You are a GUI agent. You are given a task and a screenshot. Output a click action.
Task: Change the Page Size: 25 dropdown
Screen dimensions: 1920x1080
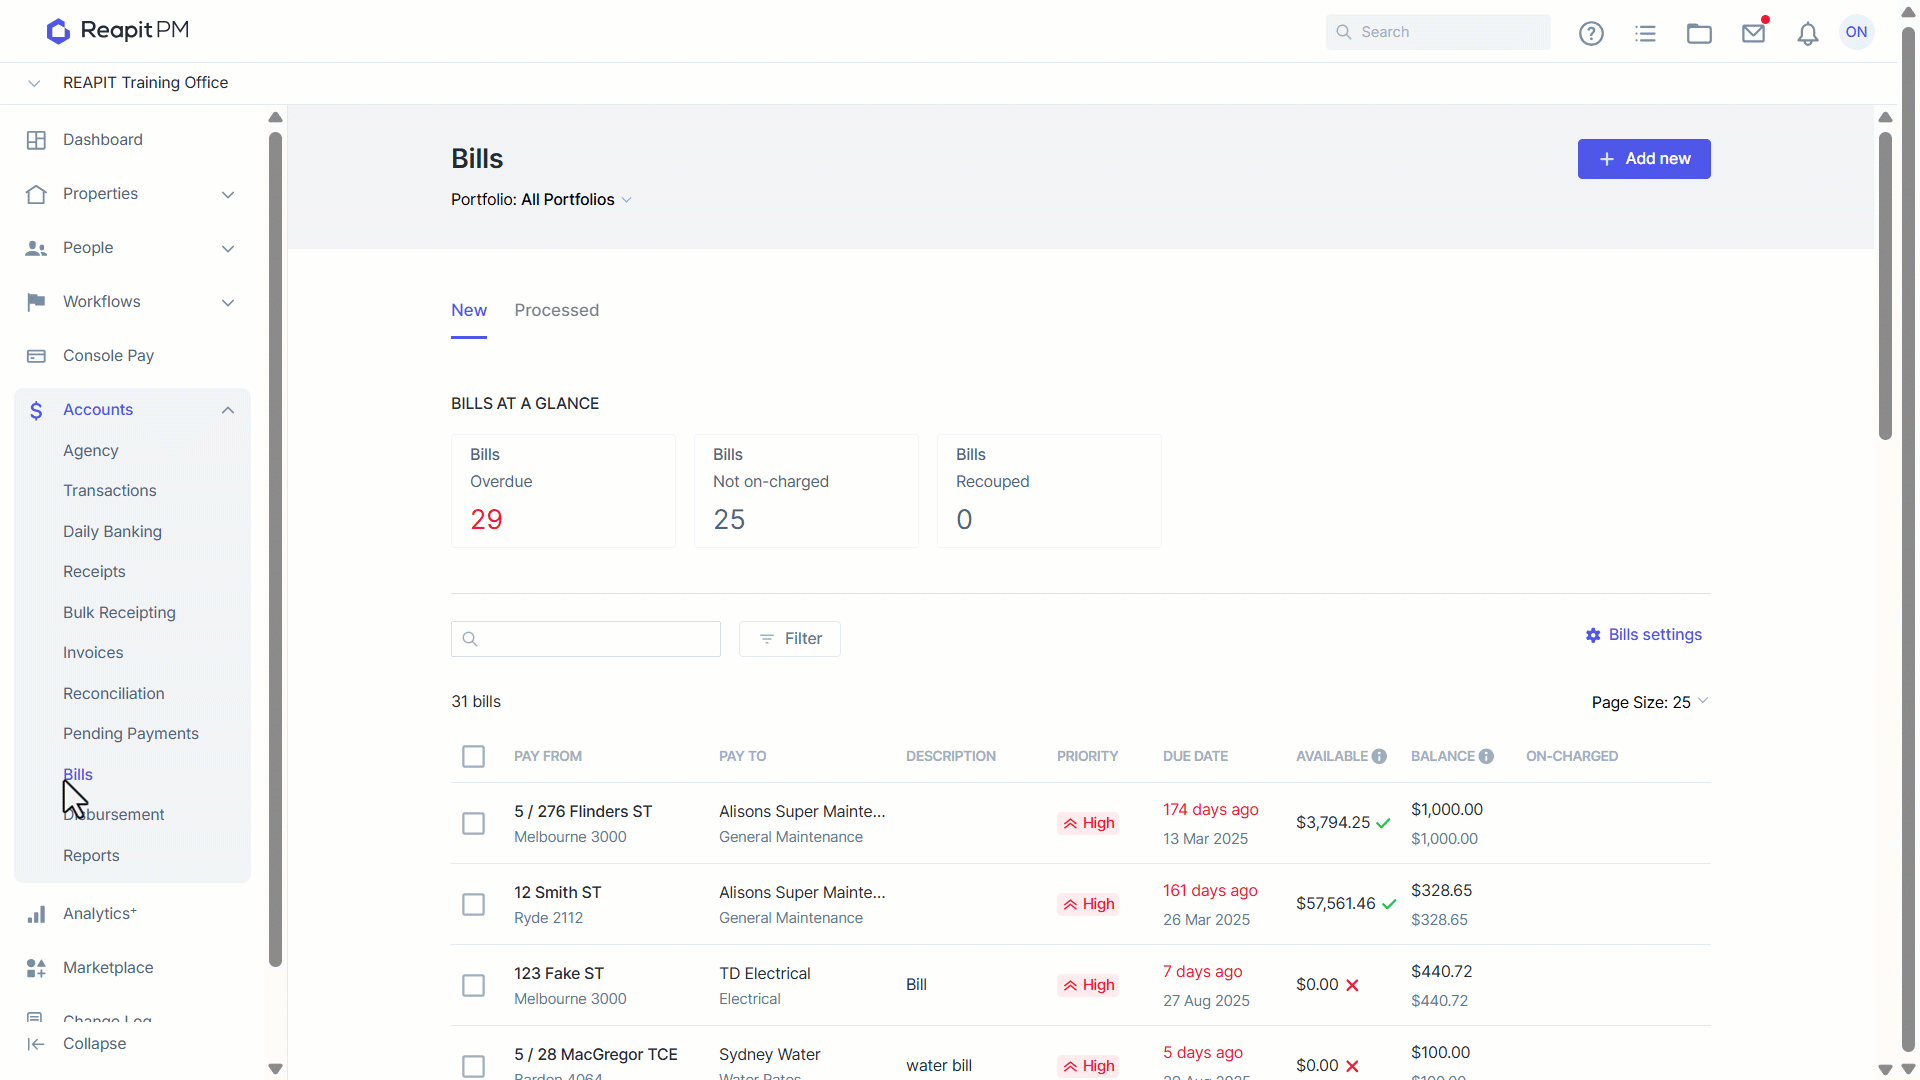(x=1649, y=702)
